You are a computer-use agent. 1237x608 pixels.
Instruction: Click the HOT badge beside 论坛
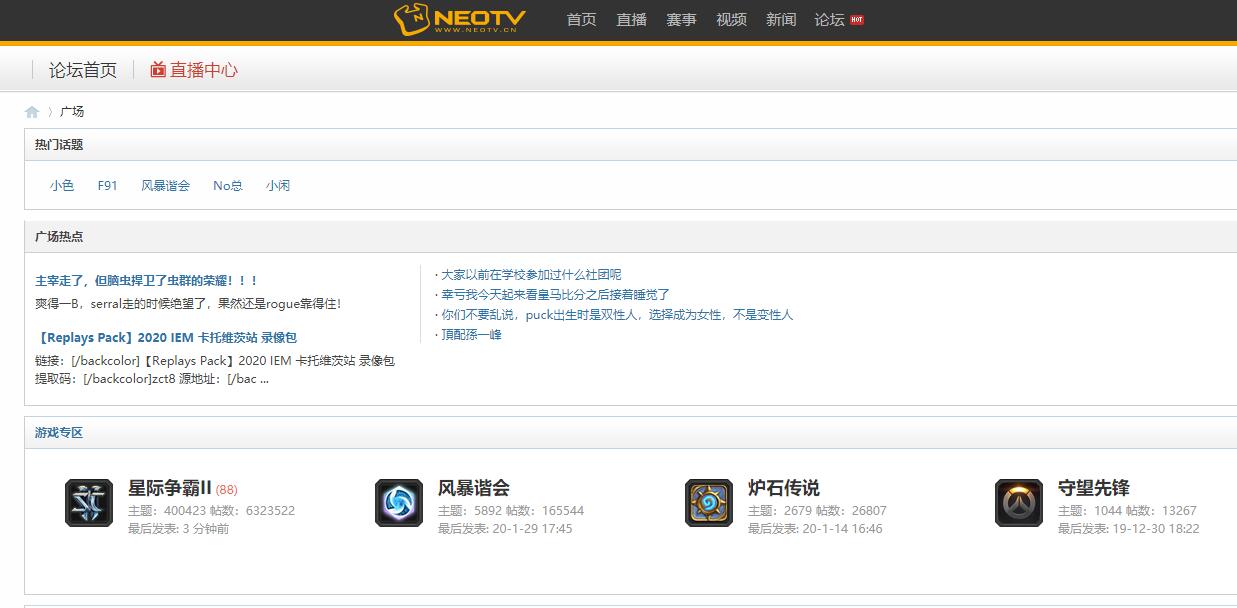[x=856, y=20]
